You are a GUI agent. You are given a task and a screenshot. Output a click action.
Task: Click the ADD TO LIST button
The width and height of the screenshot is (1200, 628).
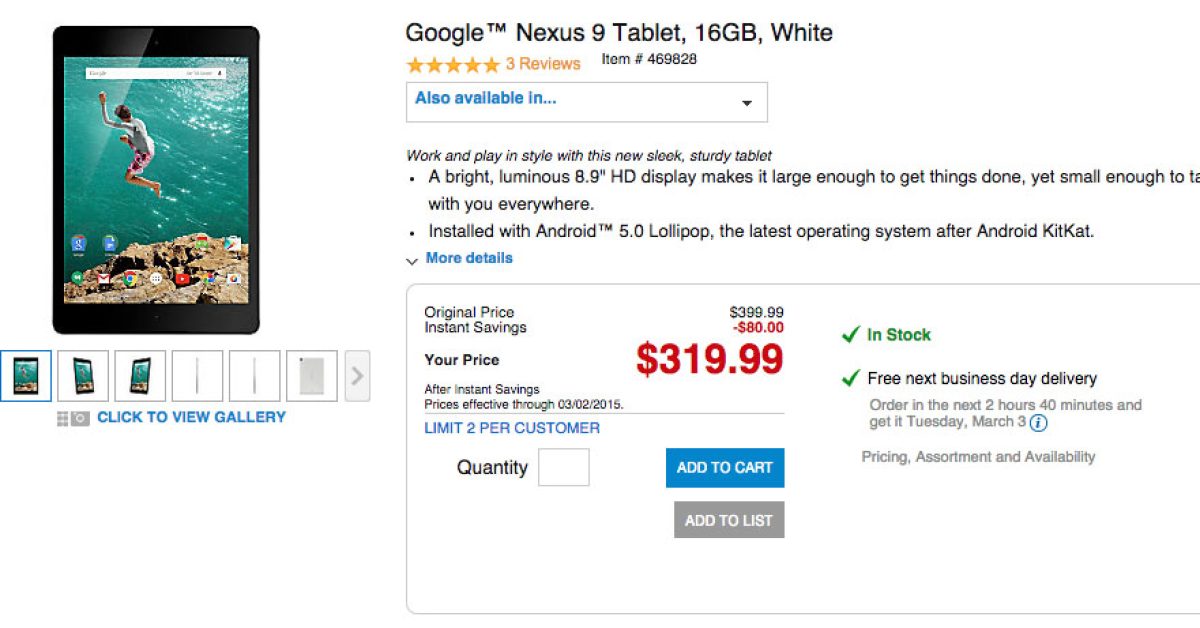coord(729,520)
